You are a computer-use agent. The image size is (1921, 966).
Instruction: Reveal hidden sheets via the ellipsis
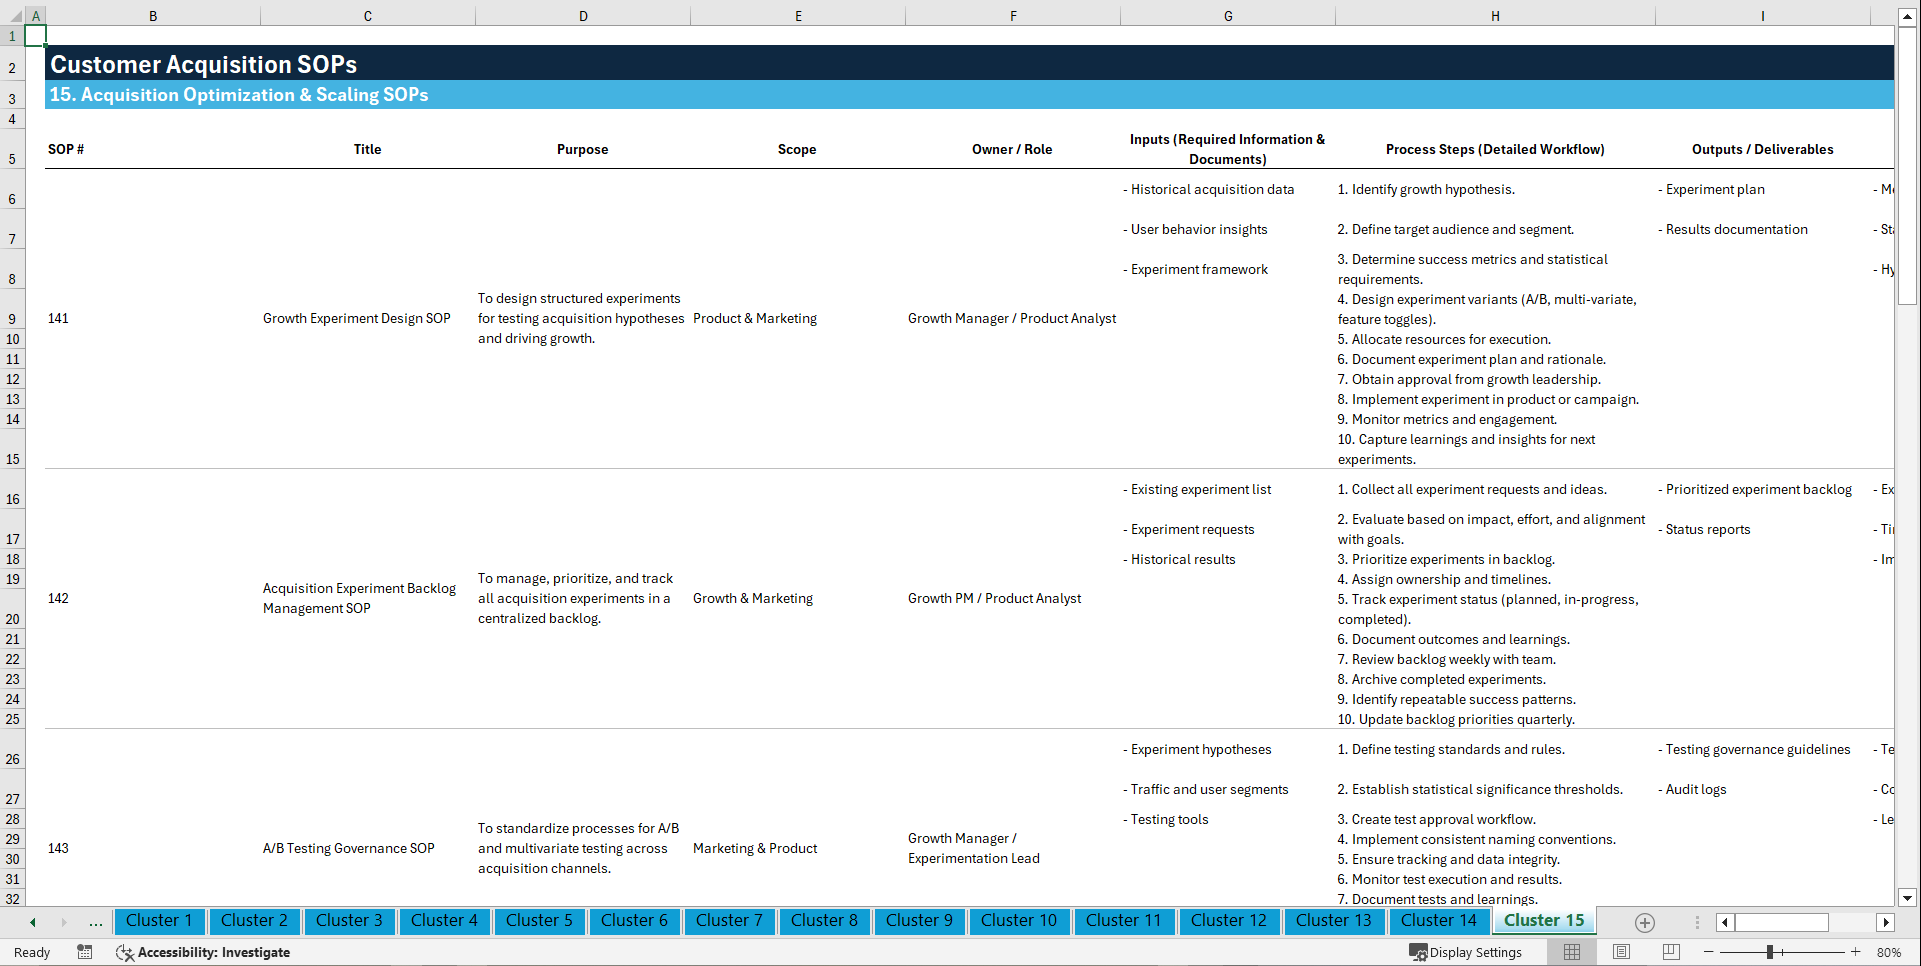click(95, 922)
